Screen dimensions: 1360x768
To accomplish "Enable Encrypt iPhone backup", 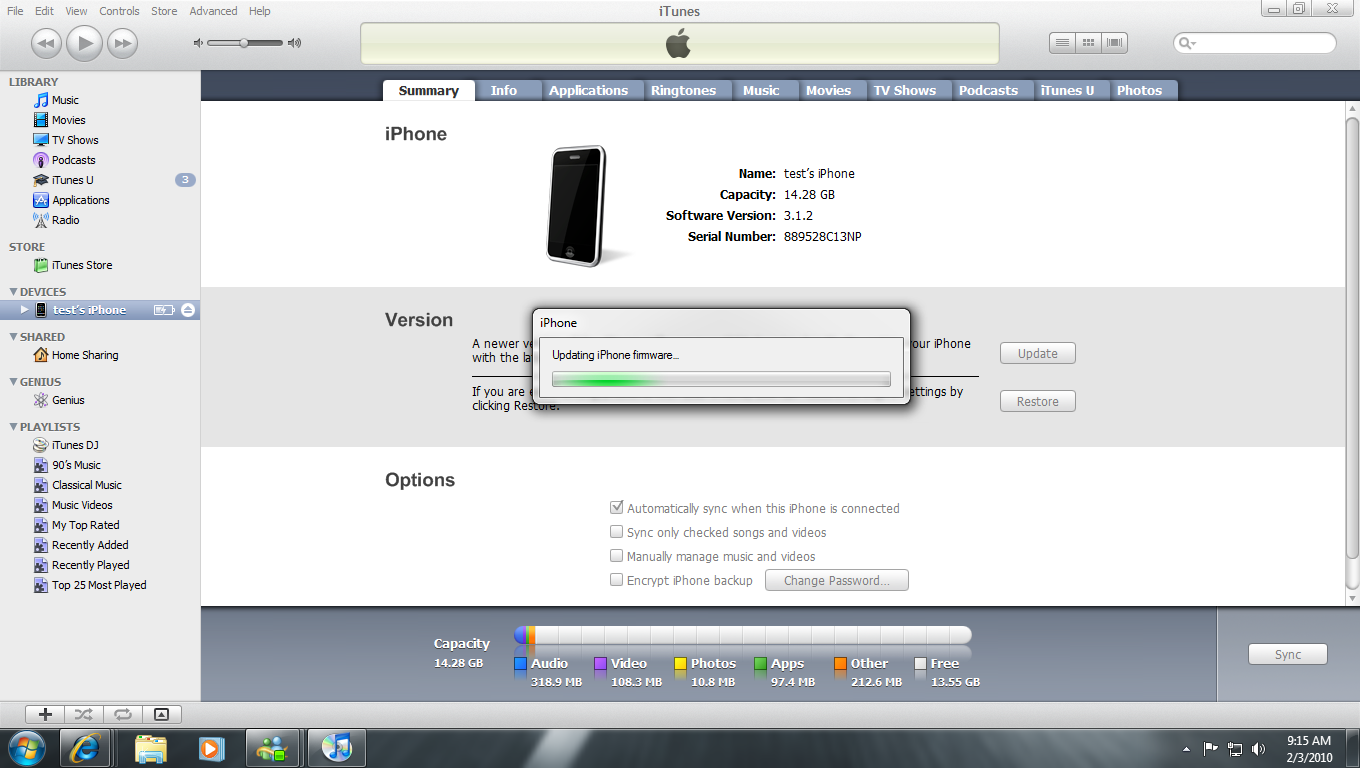I will tap(617, 580).
